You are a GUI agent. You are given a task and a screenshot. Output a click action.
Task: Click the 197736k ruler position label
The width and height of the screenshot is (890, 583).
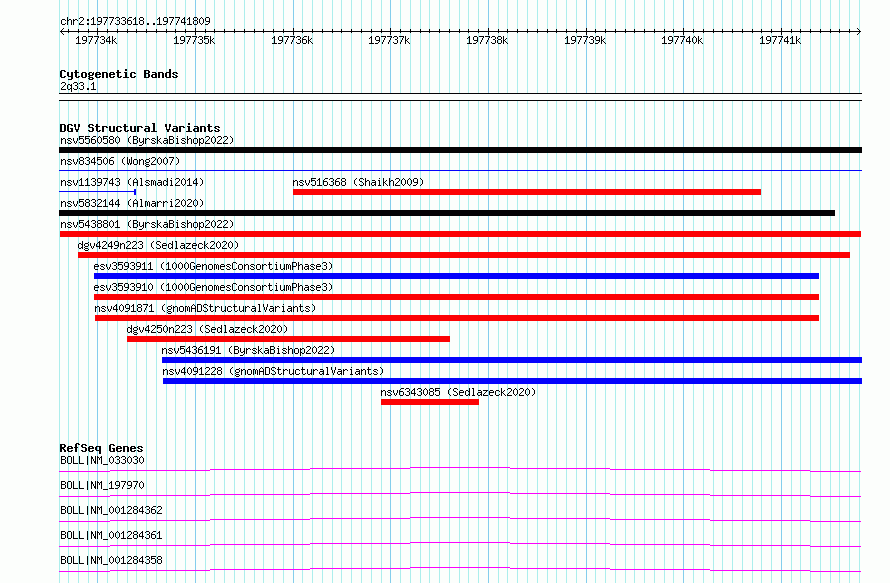tap(292, 40)
